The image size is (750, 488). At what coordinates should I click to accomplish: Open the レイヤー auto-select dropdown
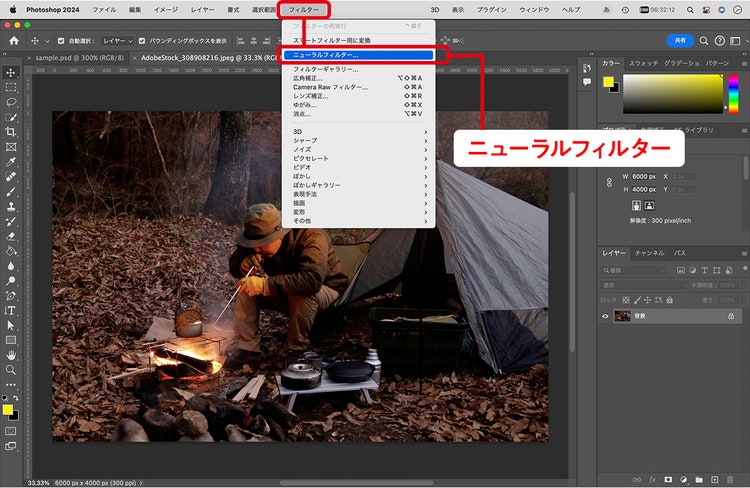117,41
